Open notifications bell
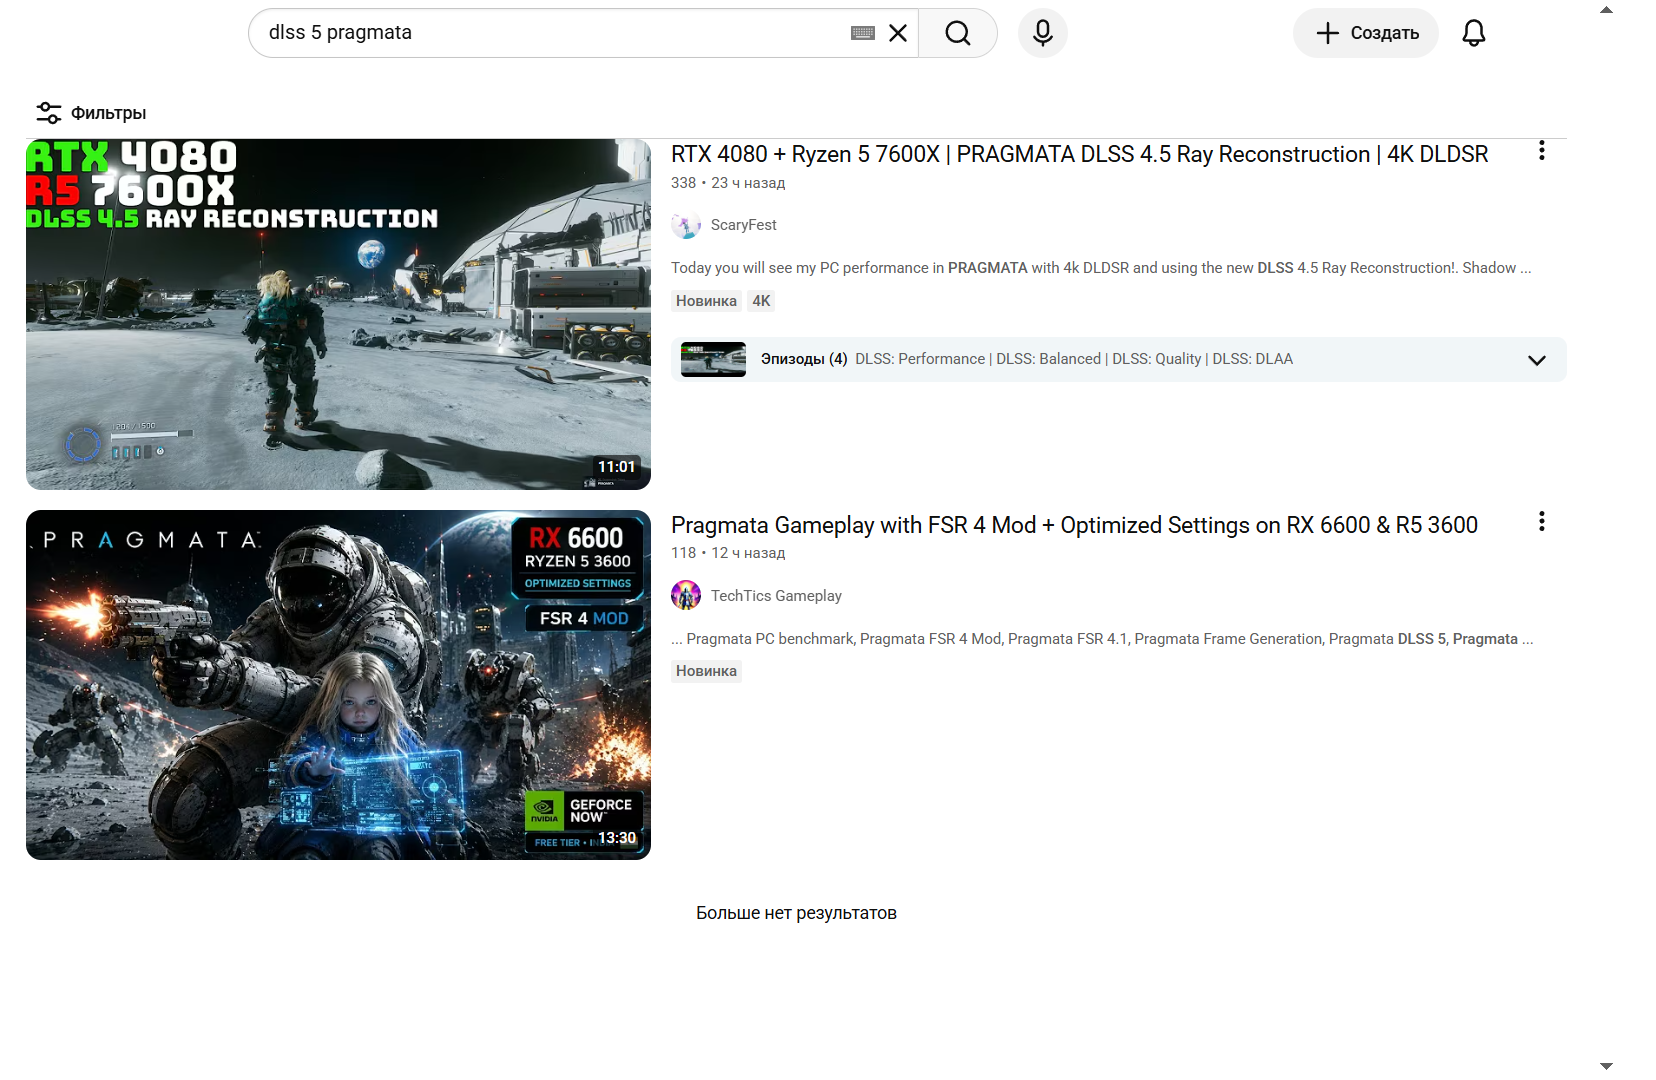1656x1080 pixels. [1474, 33]
